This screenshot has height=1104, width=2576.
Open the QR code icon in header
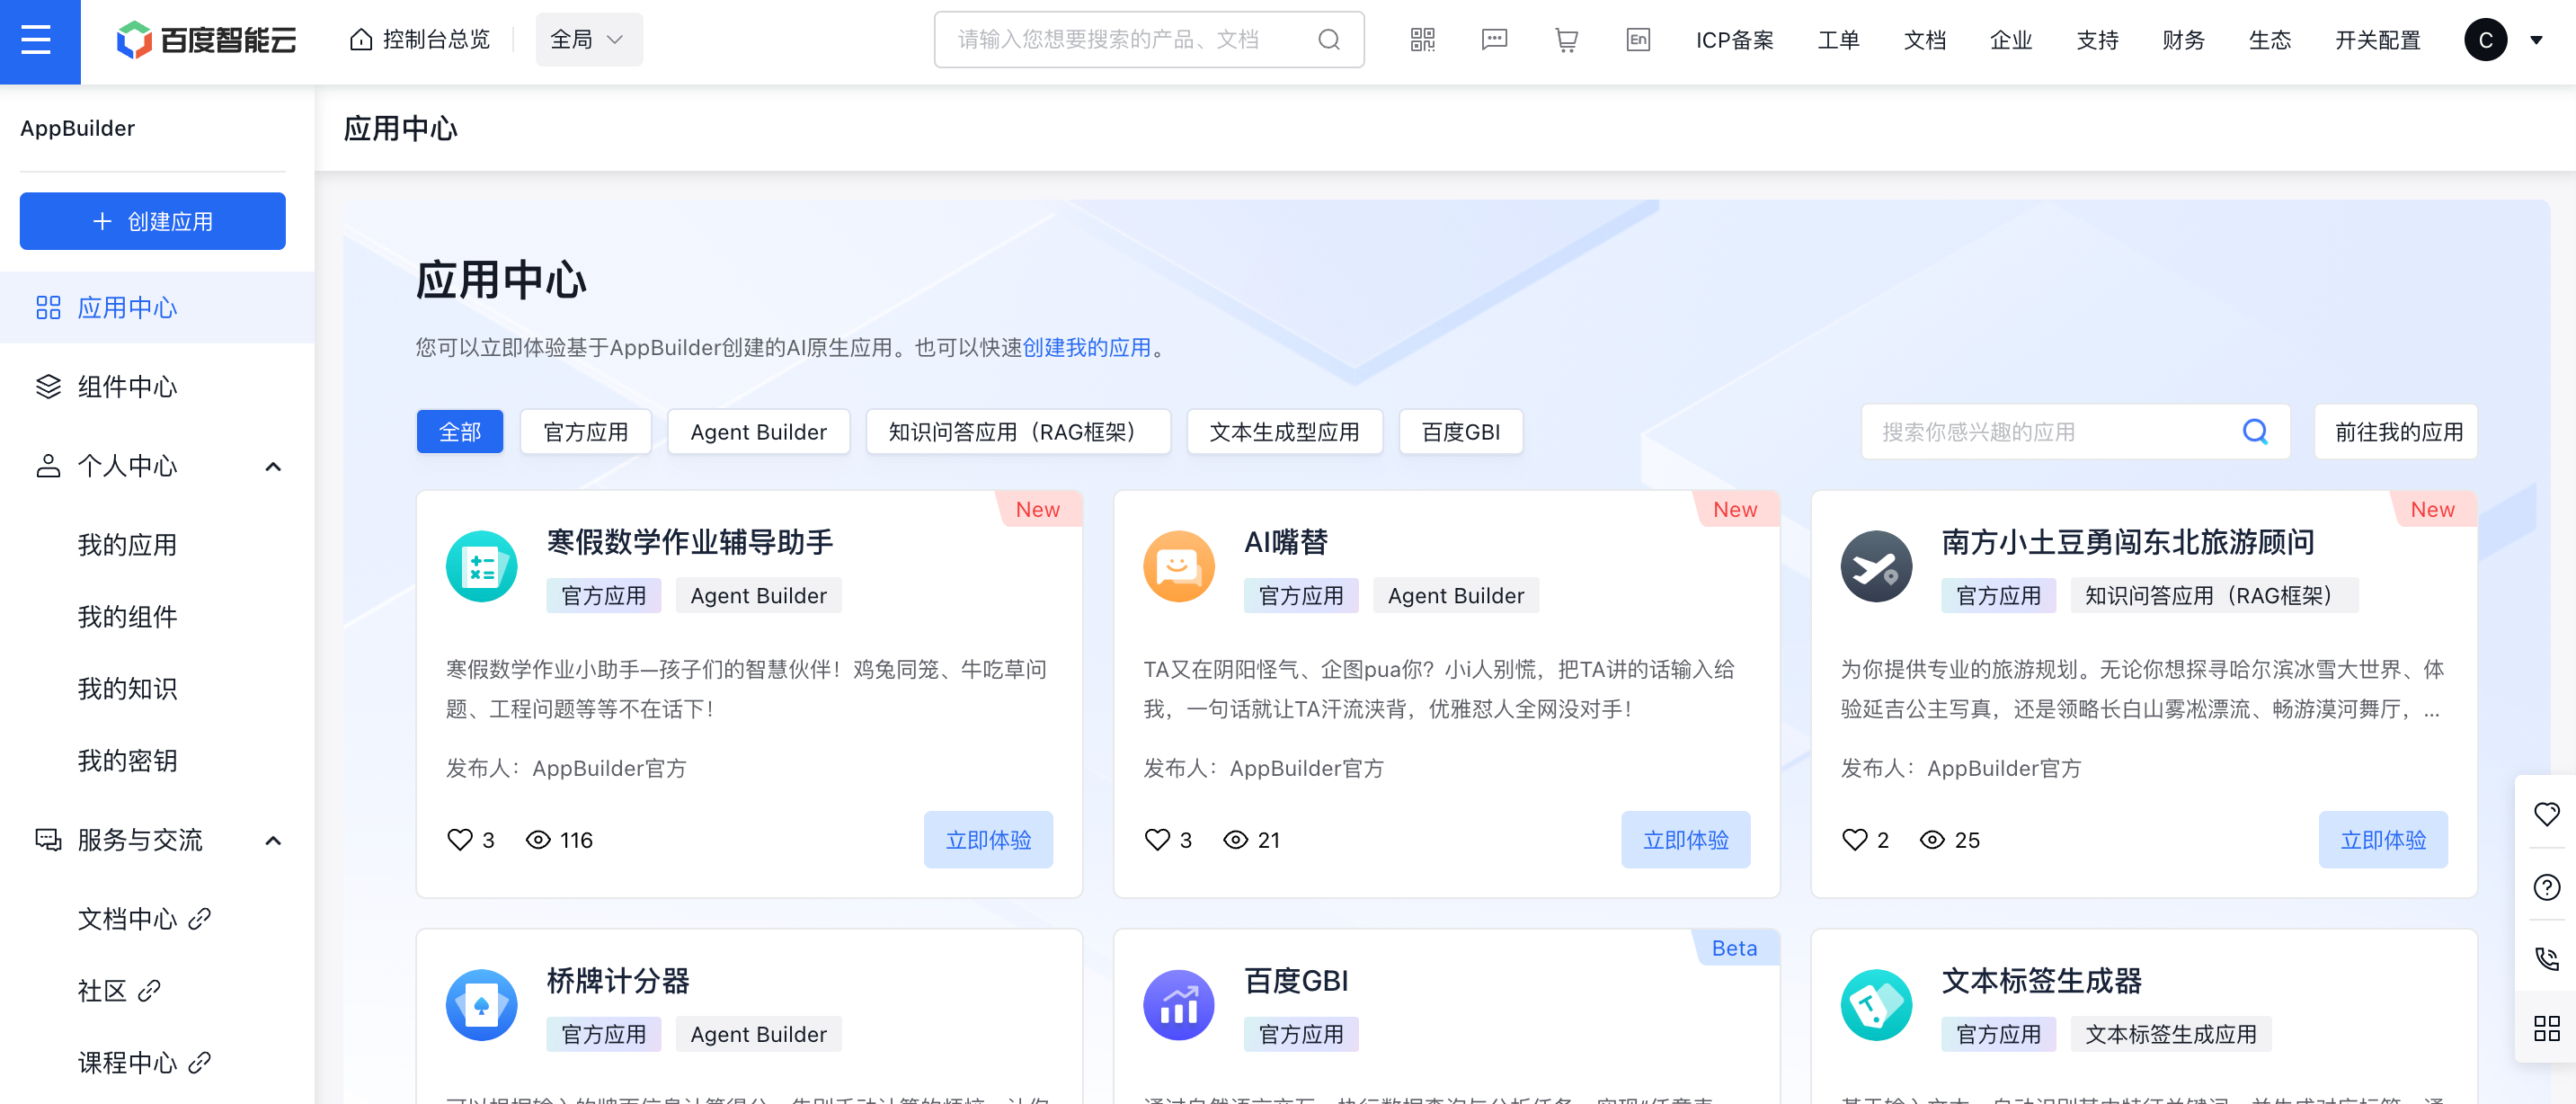pos(1422,40)
